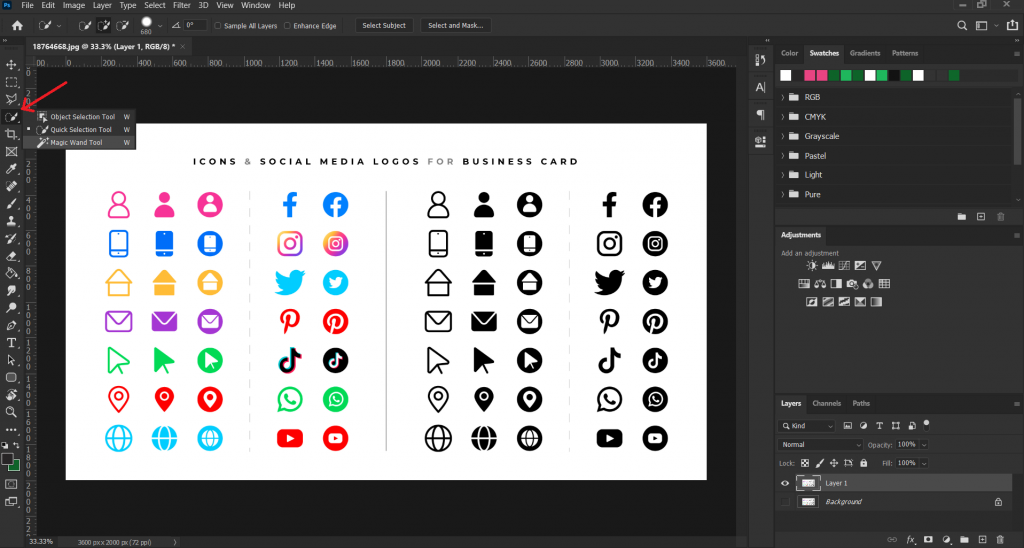The image size is (1024, 548).
Task: Click lock all icon in Layers panel
Action: pyautogui.click(x=863, y=463)
